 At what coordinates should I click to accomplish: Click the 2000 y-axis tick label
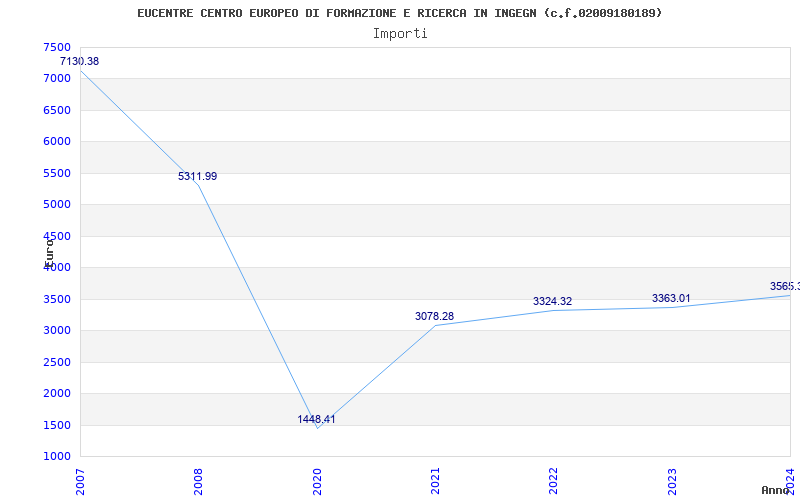coord(57,394)
